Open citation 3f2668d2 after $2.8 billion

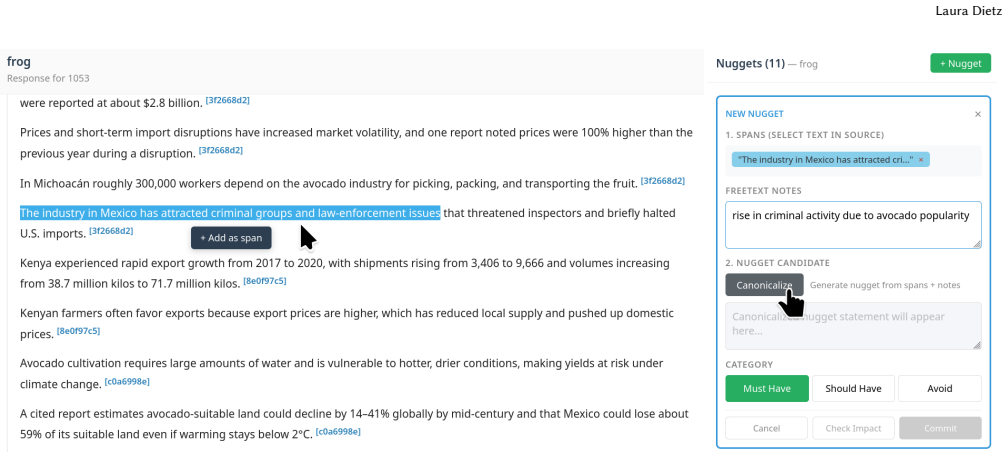tap(228, 100)
